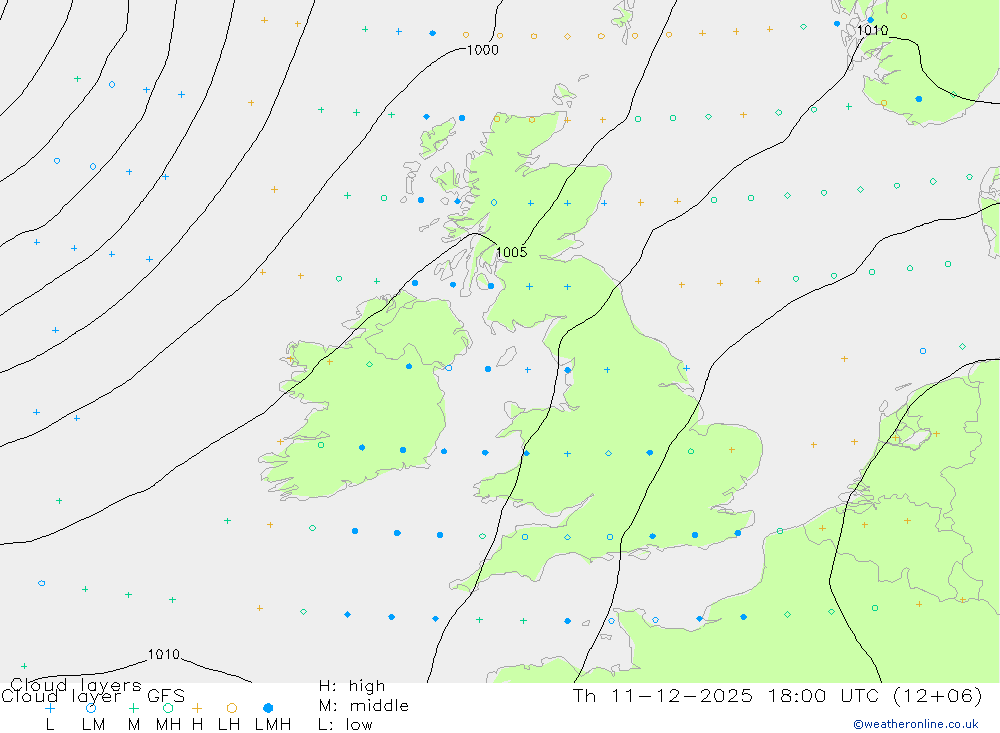Viewport: 1000px width, 733px height.
Task: Click the 'LH' legend label text
Action: 229,725
